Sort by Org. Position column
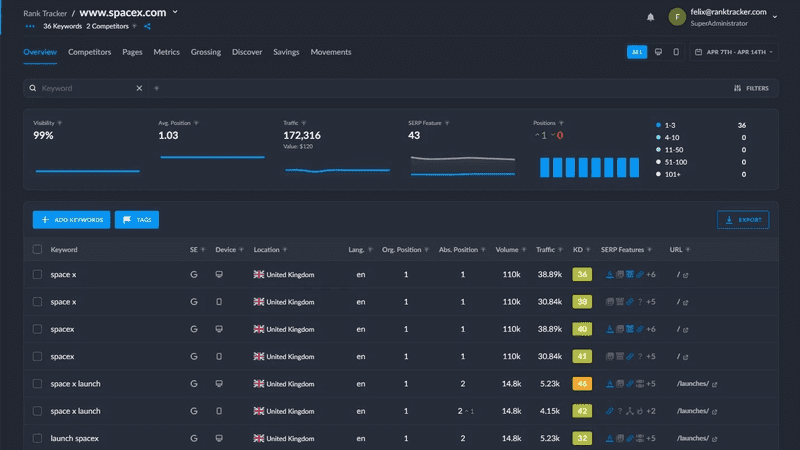Image resolution: width=800 pixels, height=450 pixels. click(x=405, y=249)
